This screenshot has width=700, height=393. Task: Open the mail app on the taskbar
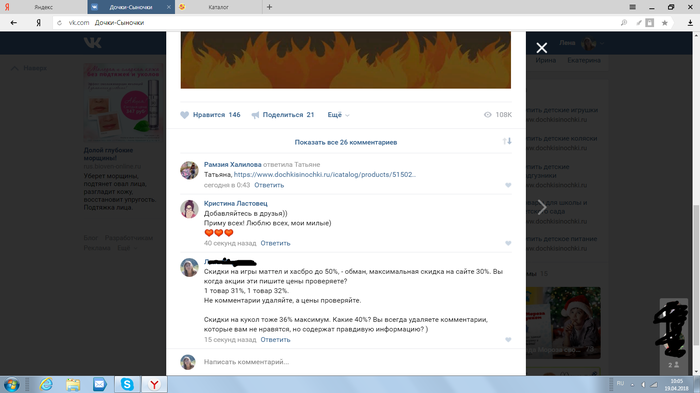pos(100,385)
